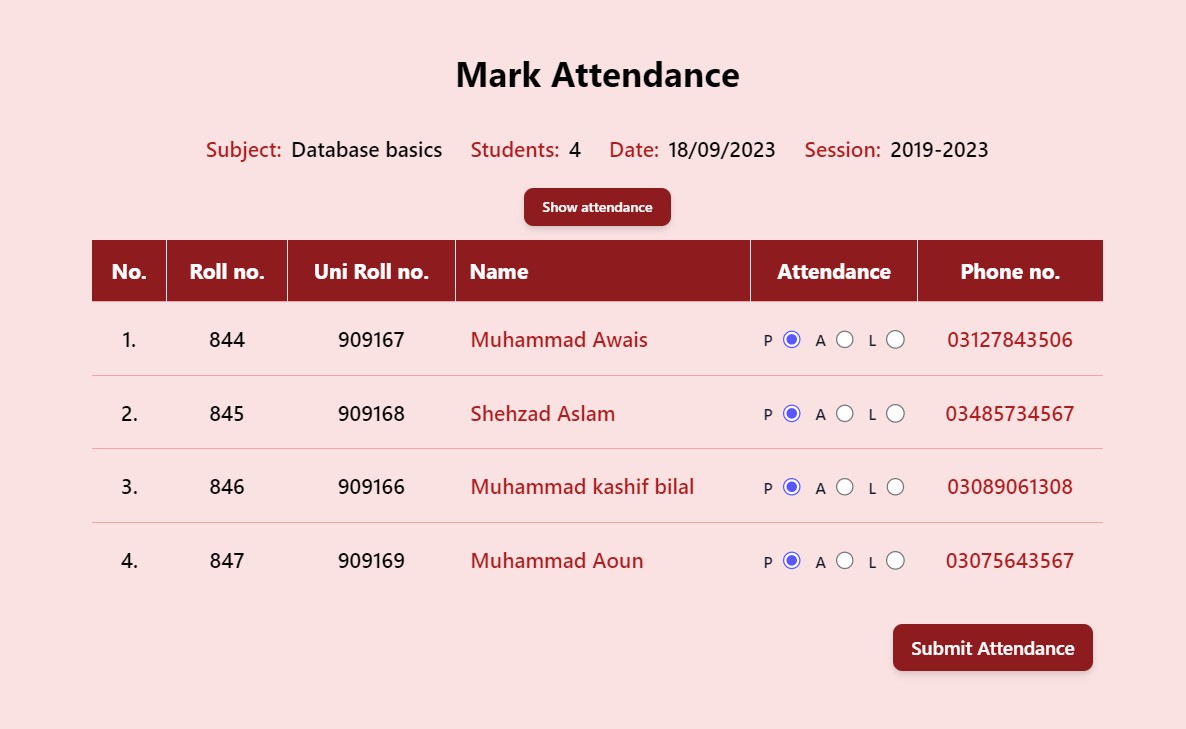Confirm Present status for Shehzad Aslam

[790, 413]
